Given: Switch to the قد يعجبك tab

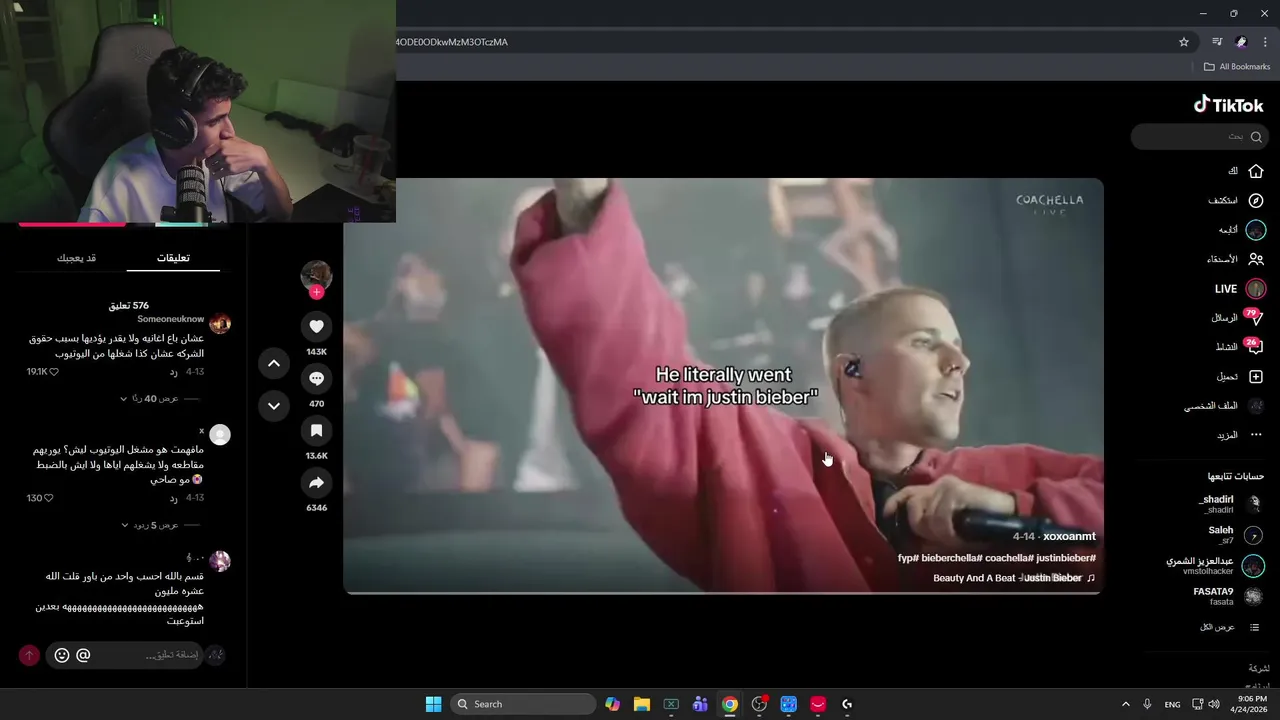Looking at the screenshot, I should pos(77,258).
